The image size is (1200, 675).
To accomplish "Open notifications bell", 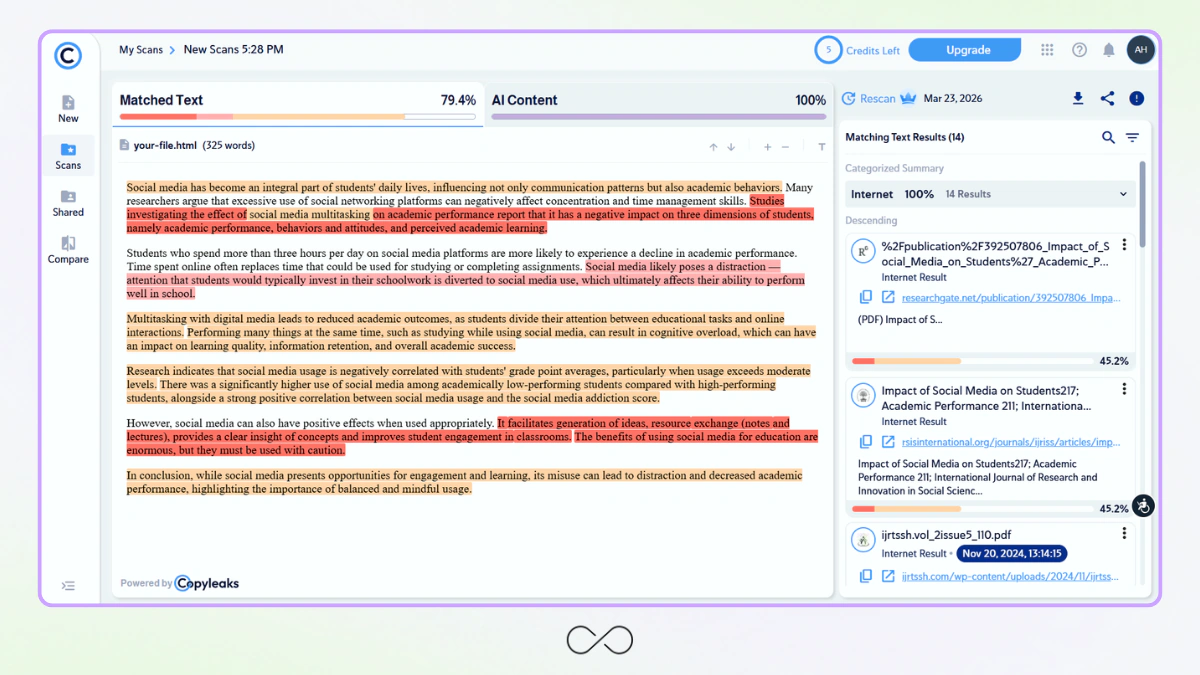I will pos(1109,50).
